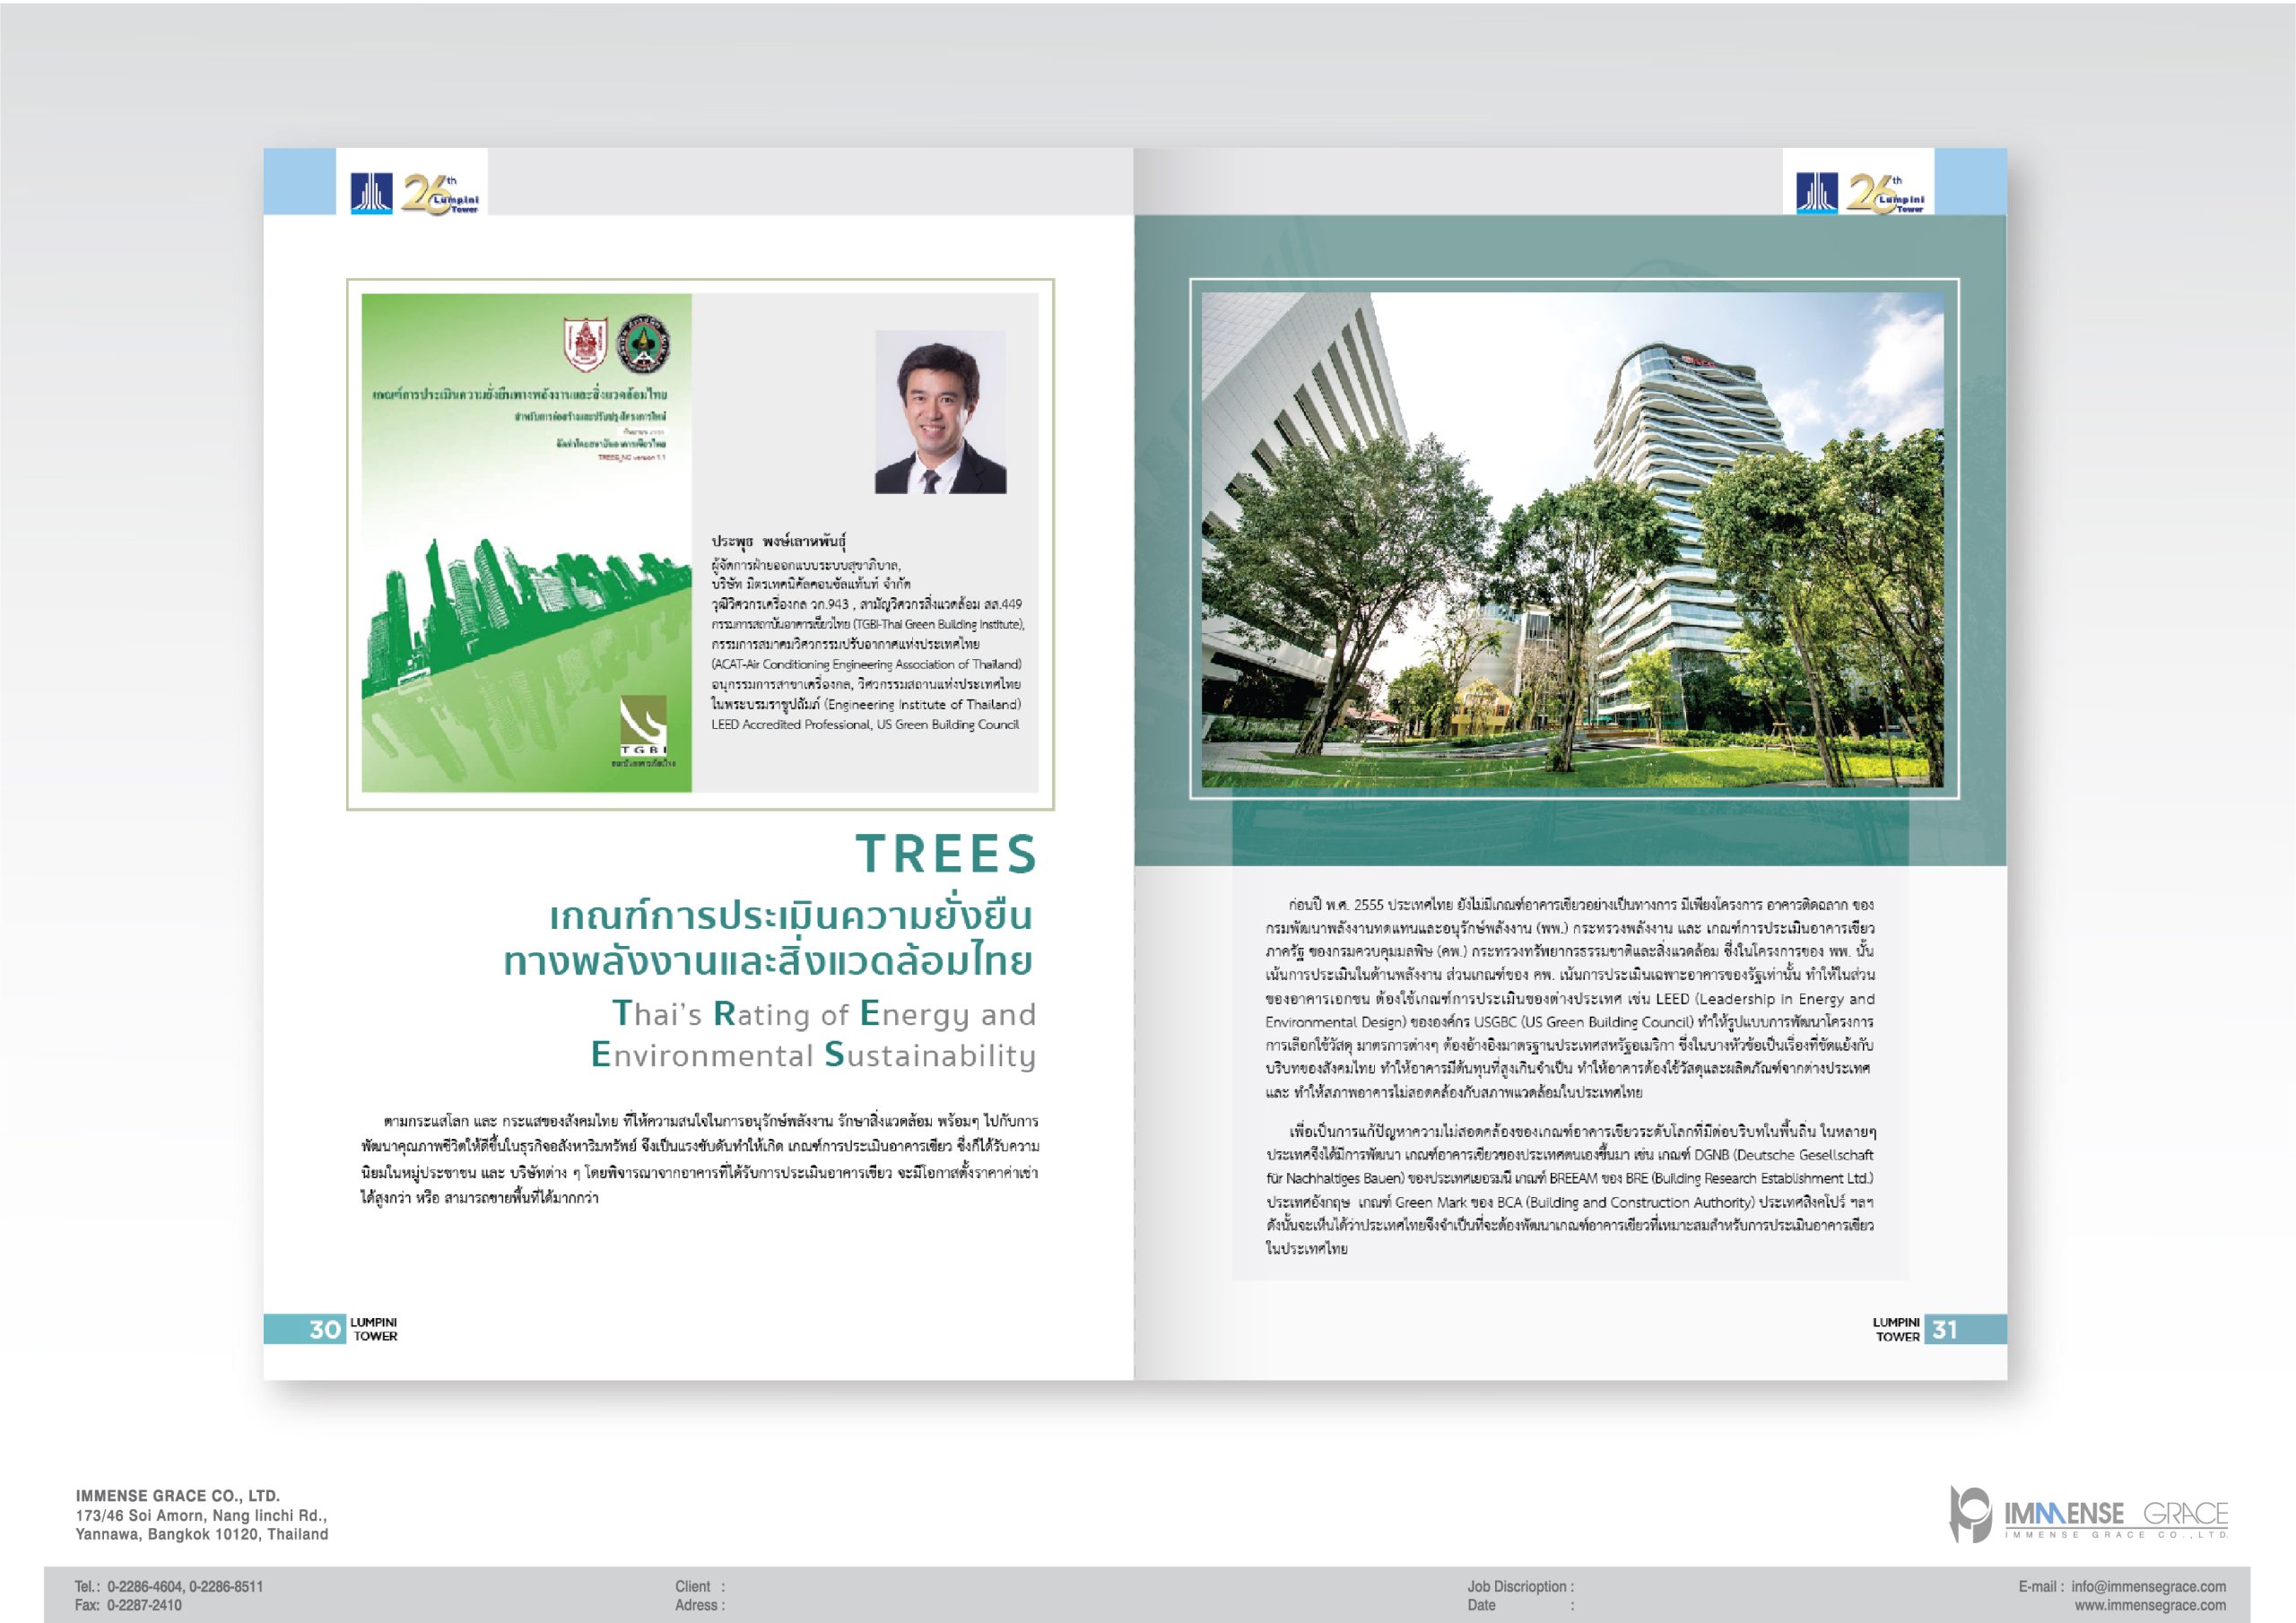2296x1623 pixels.
Task: Click the red university crest on green cover
Action: tap(585, 344)
